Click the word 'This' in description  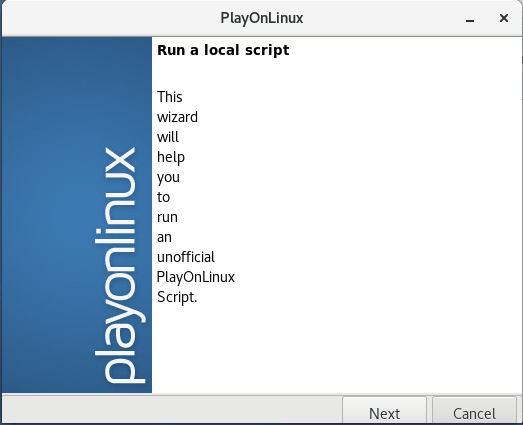tap(170, 97)
